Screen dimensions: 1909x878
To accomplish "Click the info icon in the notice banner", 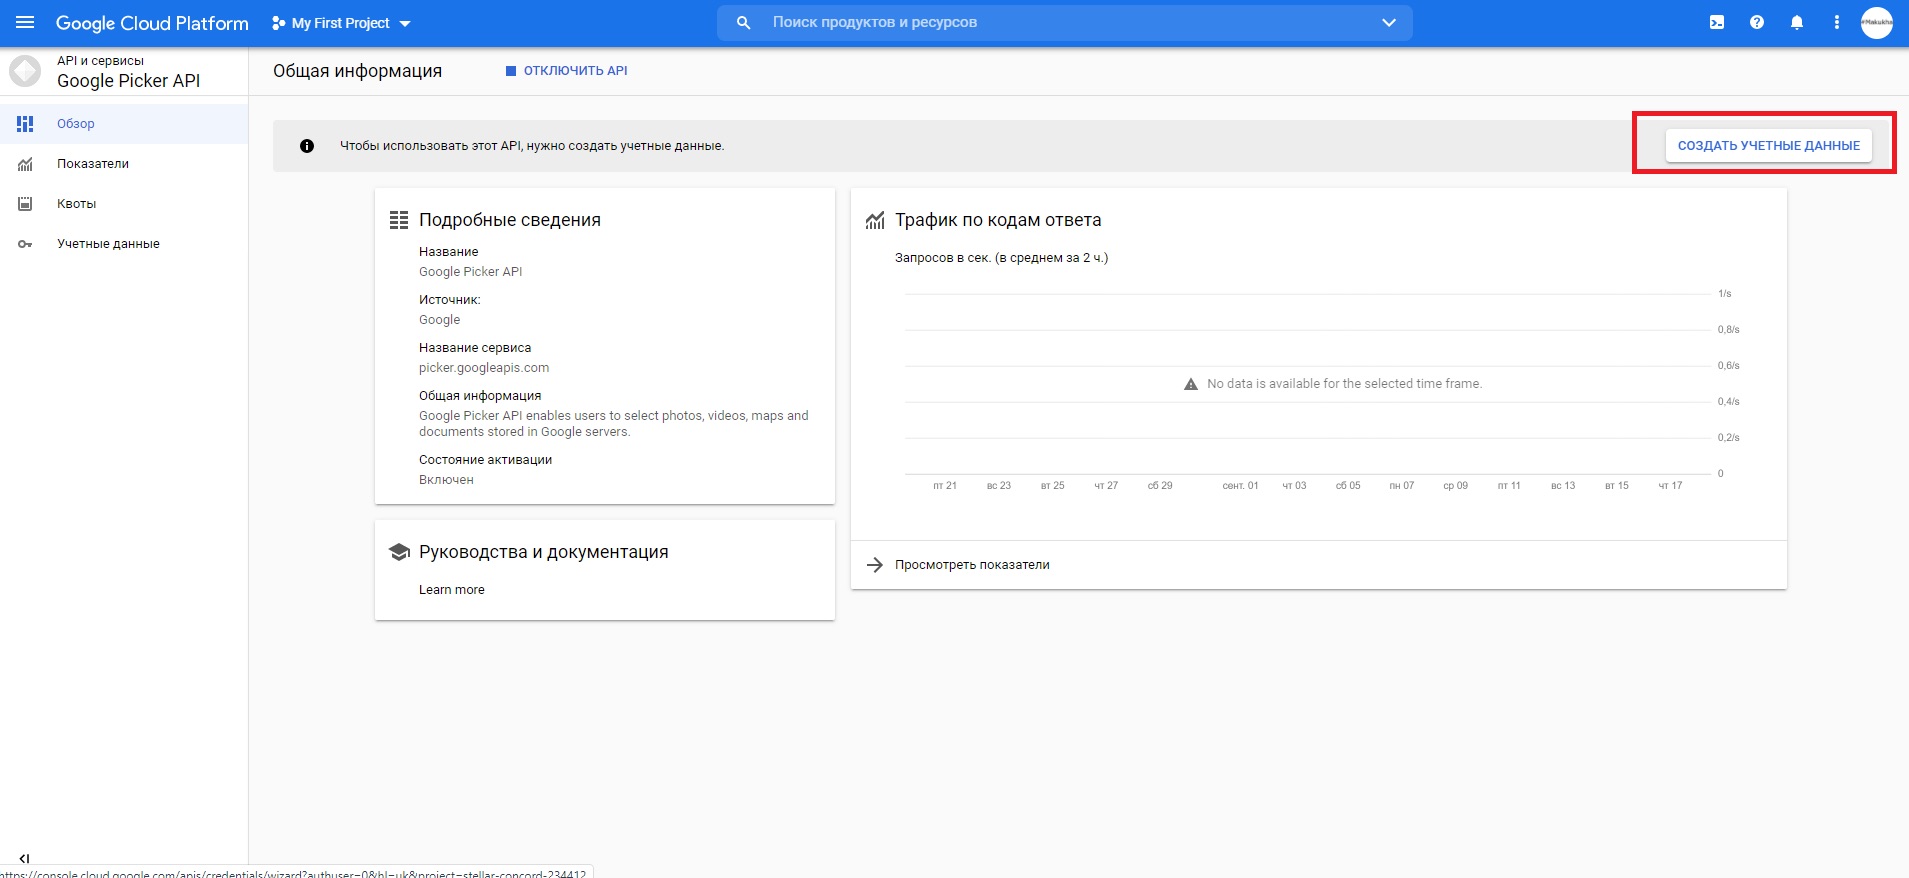I will [x=307, y=146].
